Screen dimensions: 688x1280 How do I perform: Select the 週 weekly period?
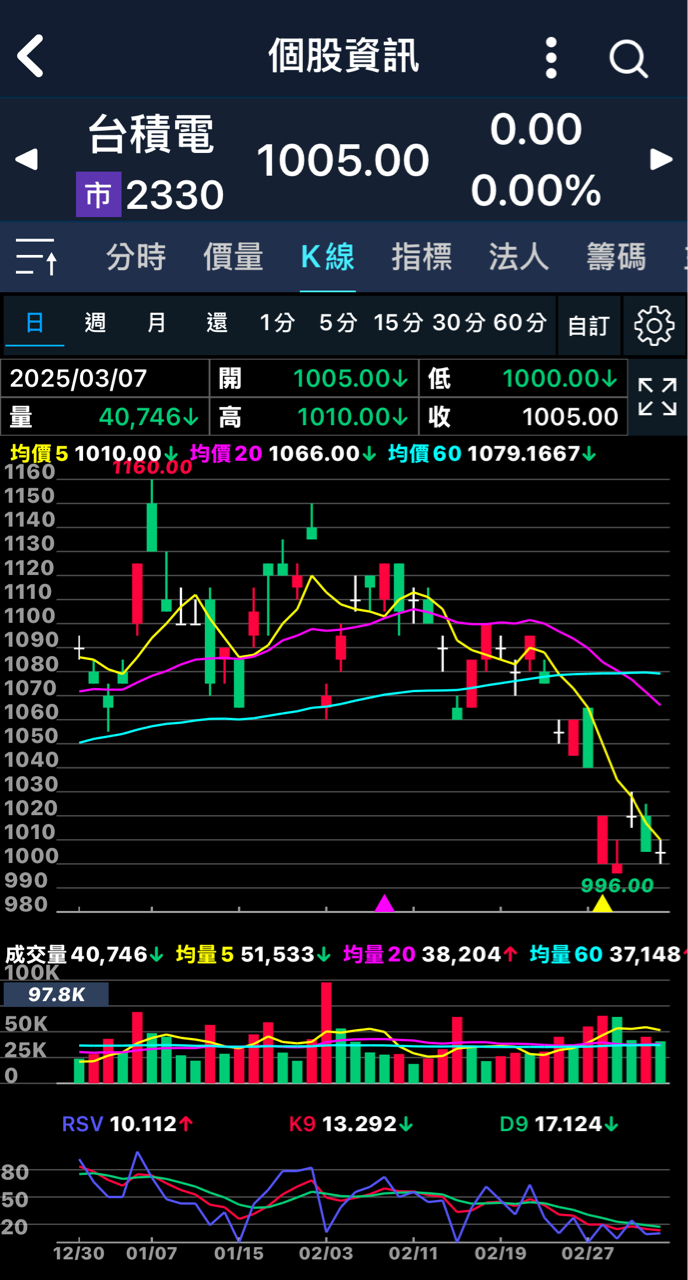click(x=96, y=323)
